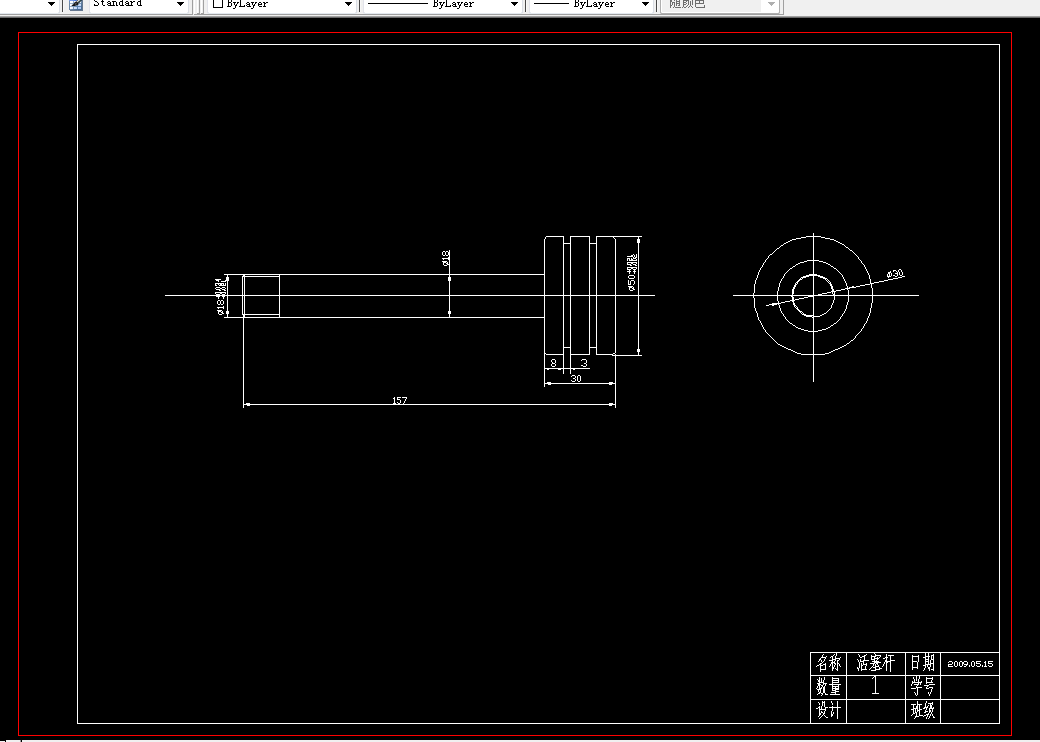Click the 活塞杆 part name text
Image resolution: width=1040 pixels, height=742 pixels.
875,662
